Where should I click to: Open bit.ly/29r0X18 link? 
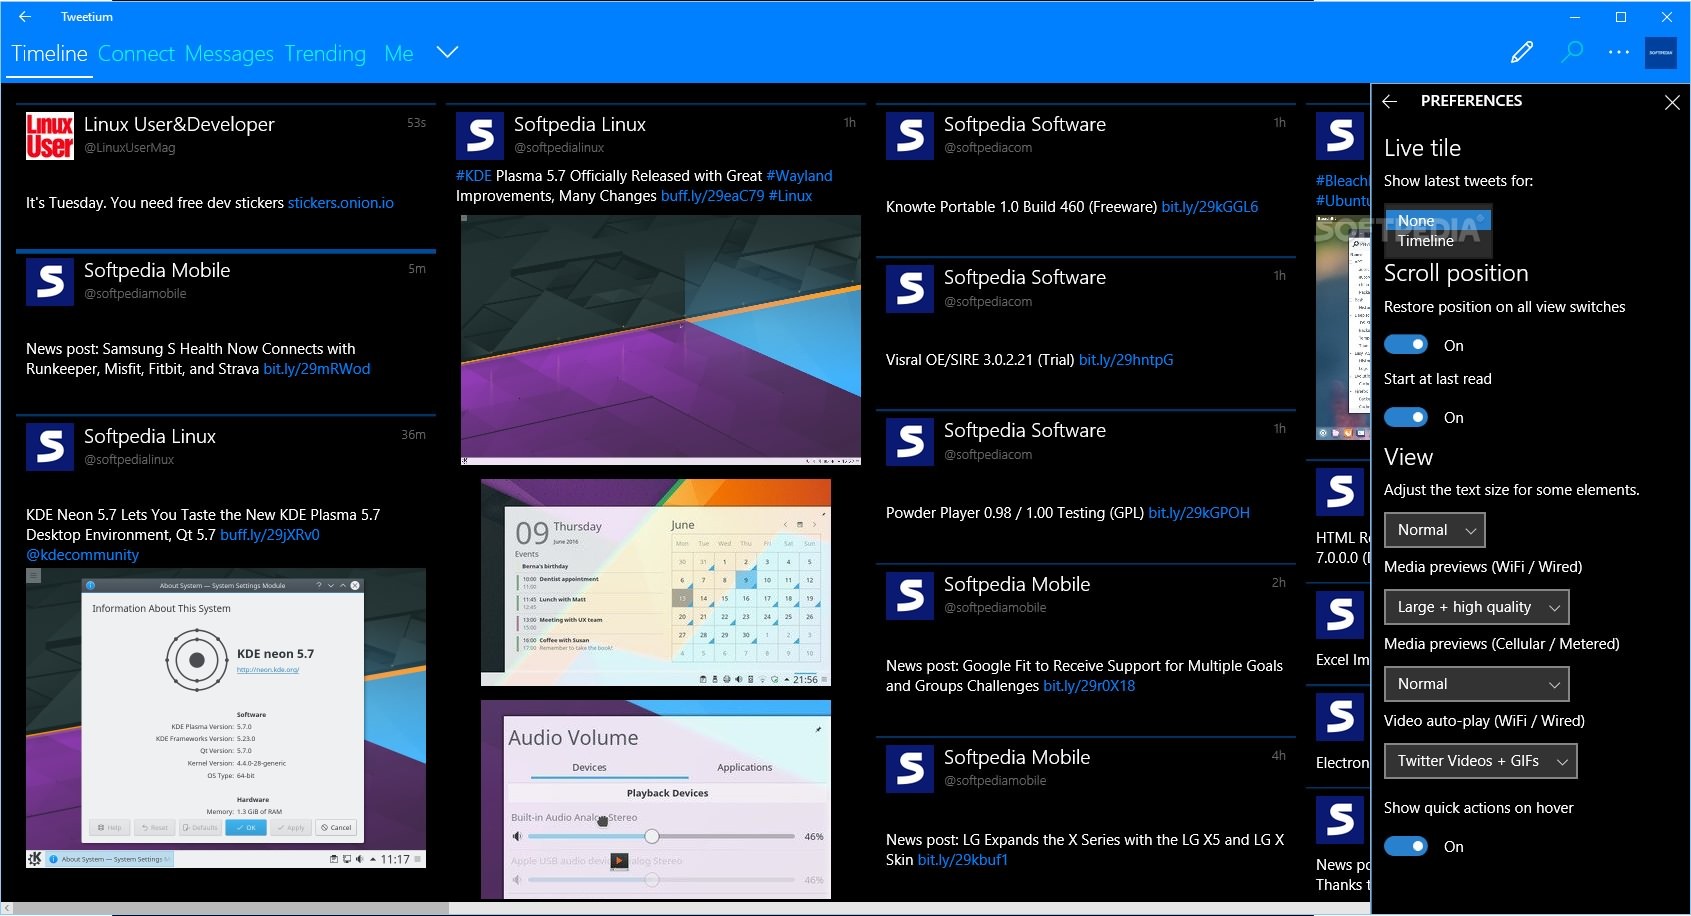coord(1089,686)
